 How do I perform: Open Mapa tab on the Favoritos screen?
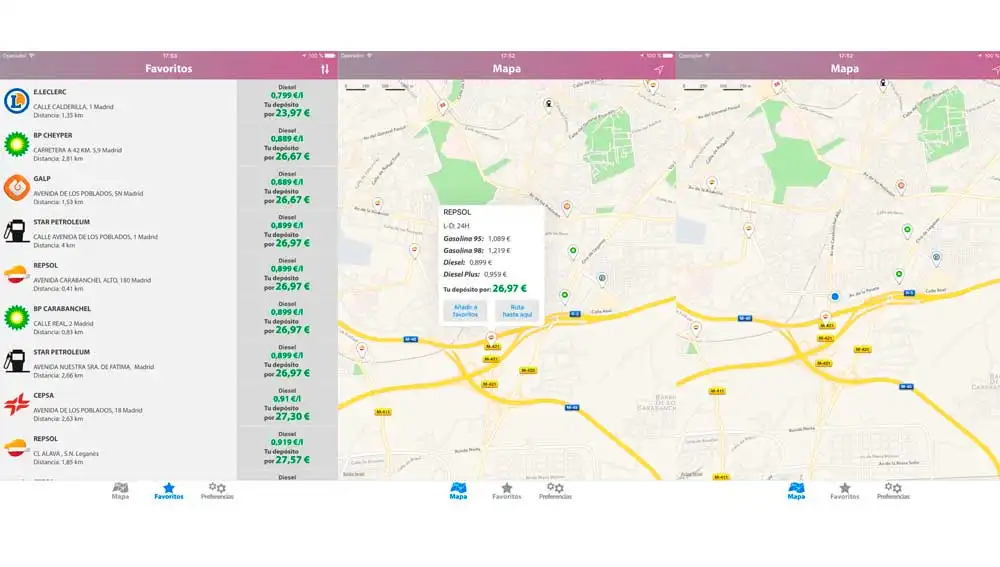click(120, 490)
